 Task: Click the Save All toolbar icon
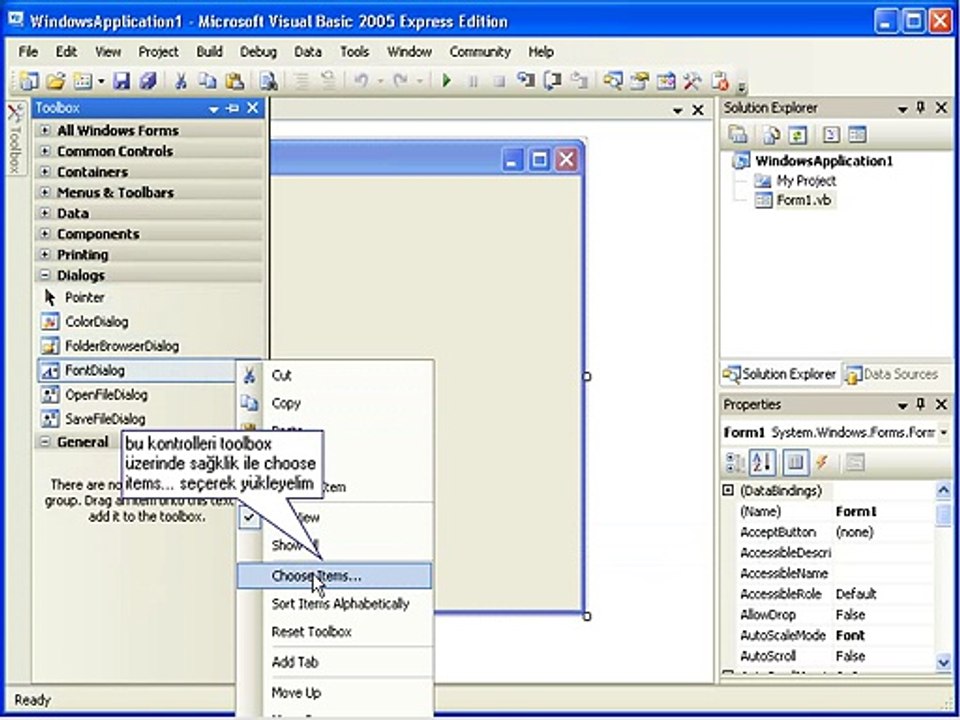148,81
